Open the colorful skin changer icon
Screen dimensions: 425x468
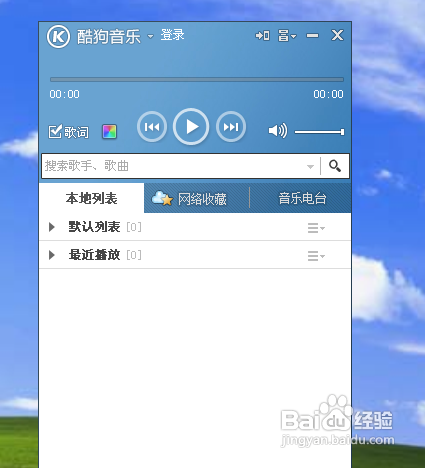point(109,132)
